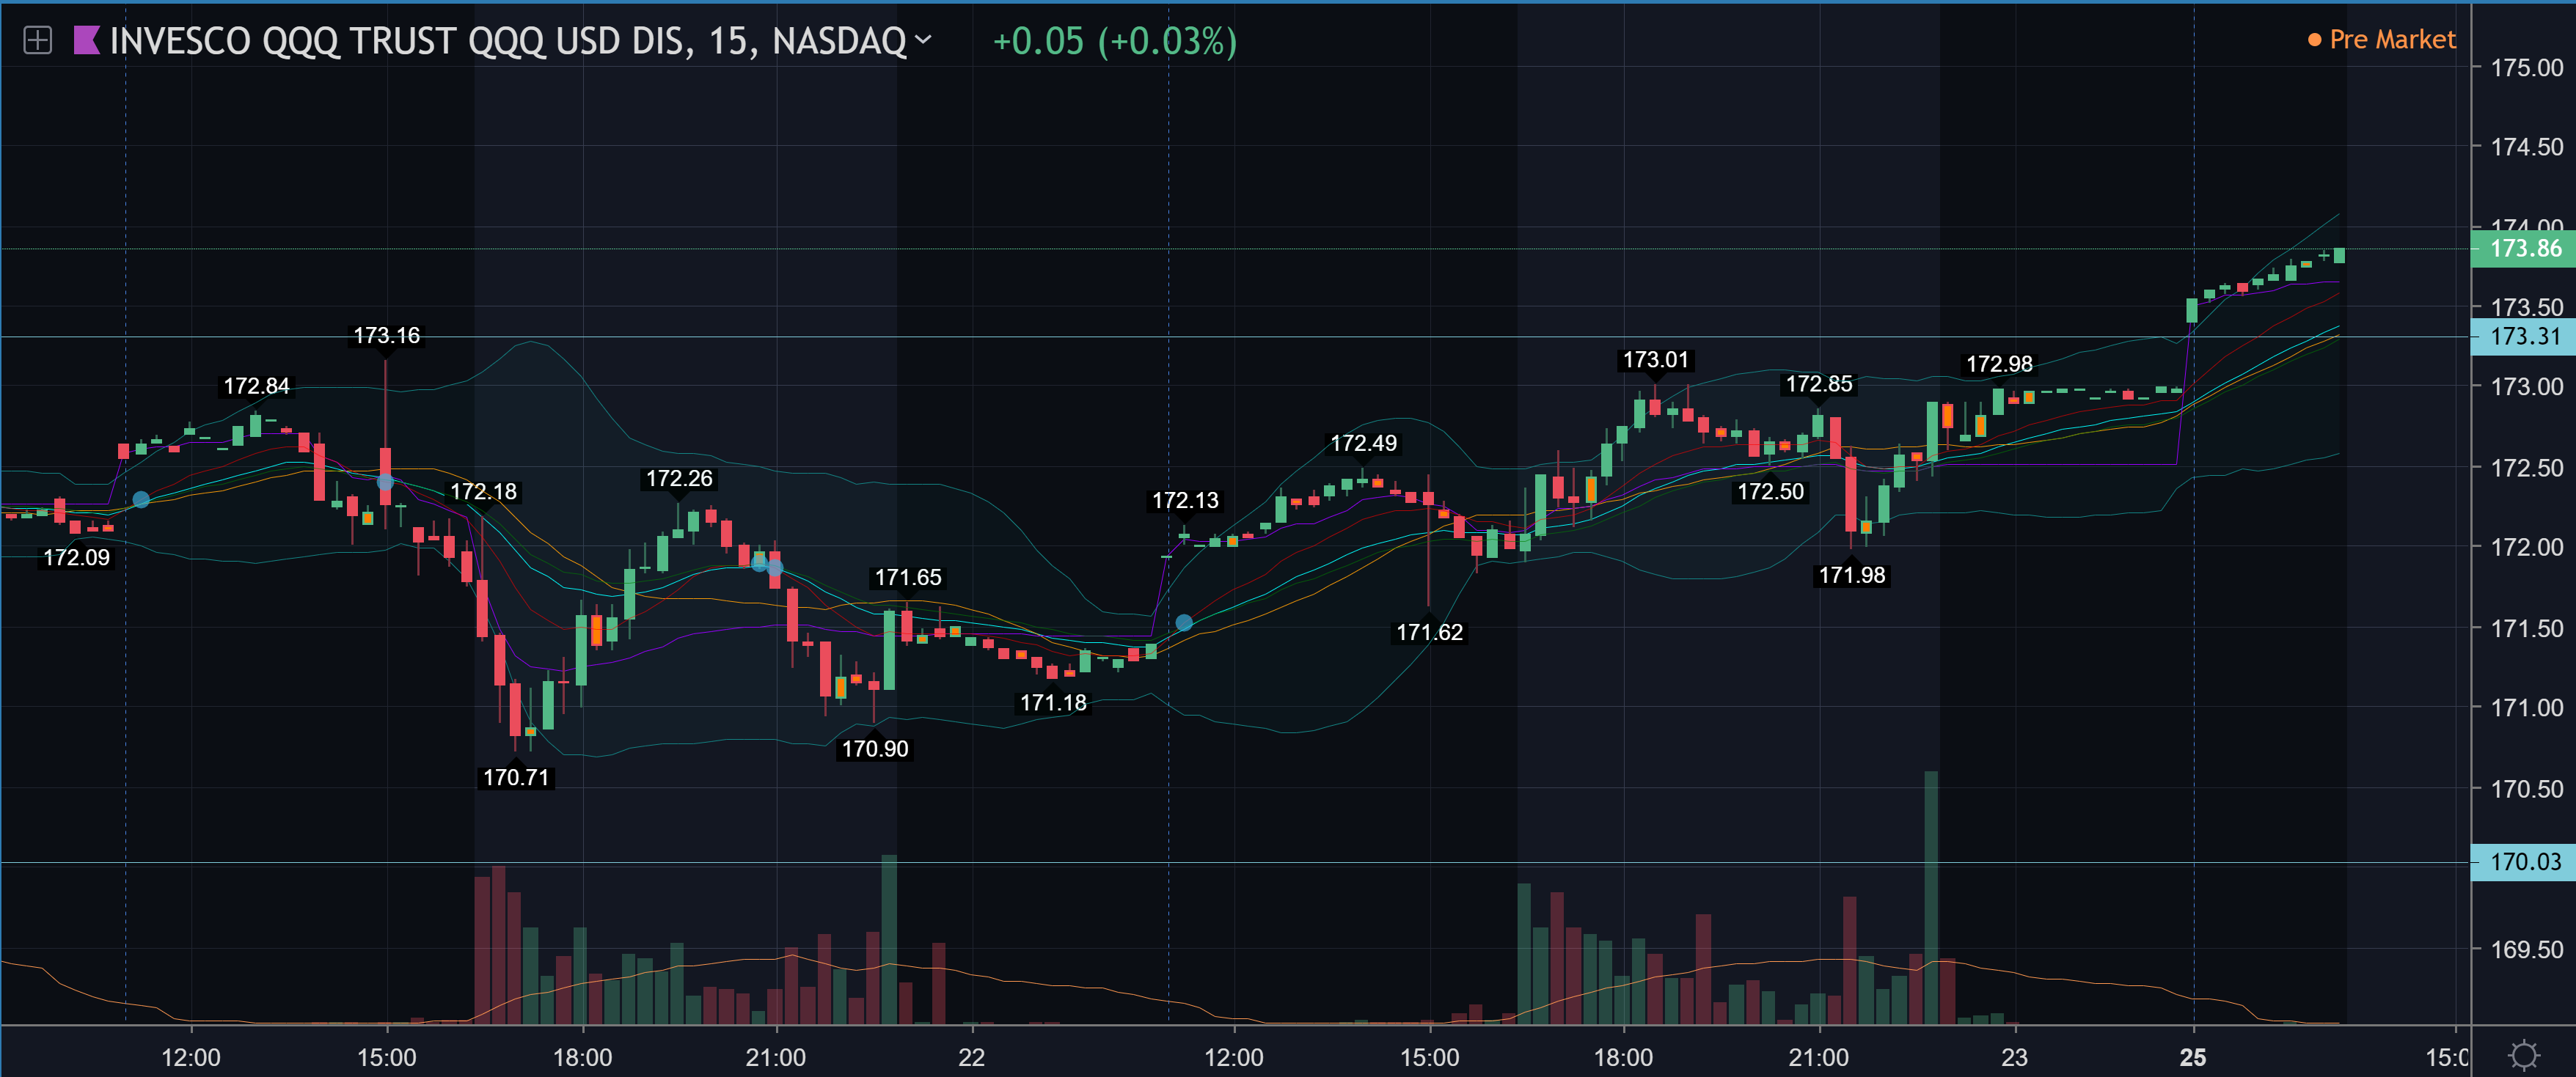This screenshot has width=2576, height=1077.
Task: Click the blue circle marker below 173.16 spike
Action: click(x=385, y=482)
